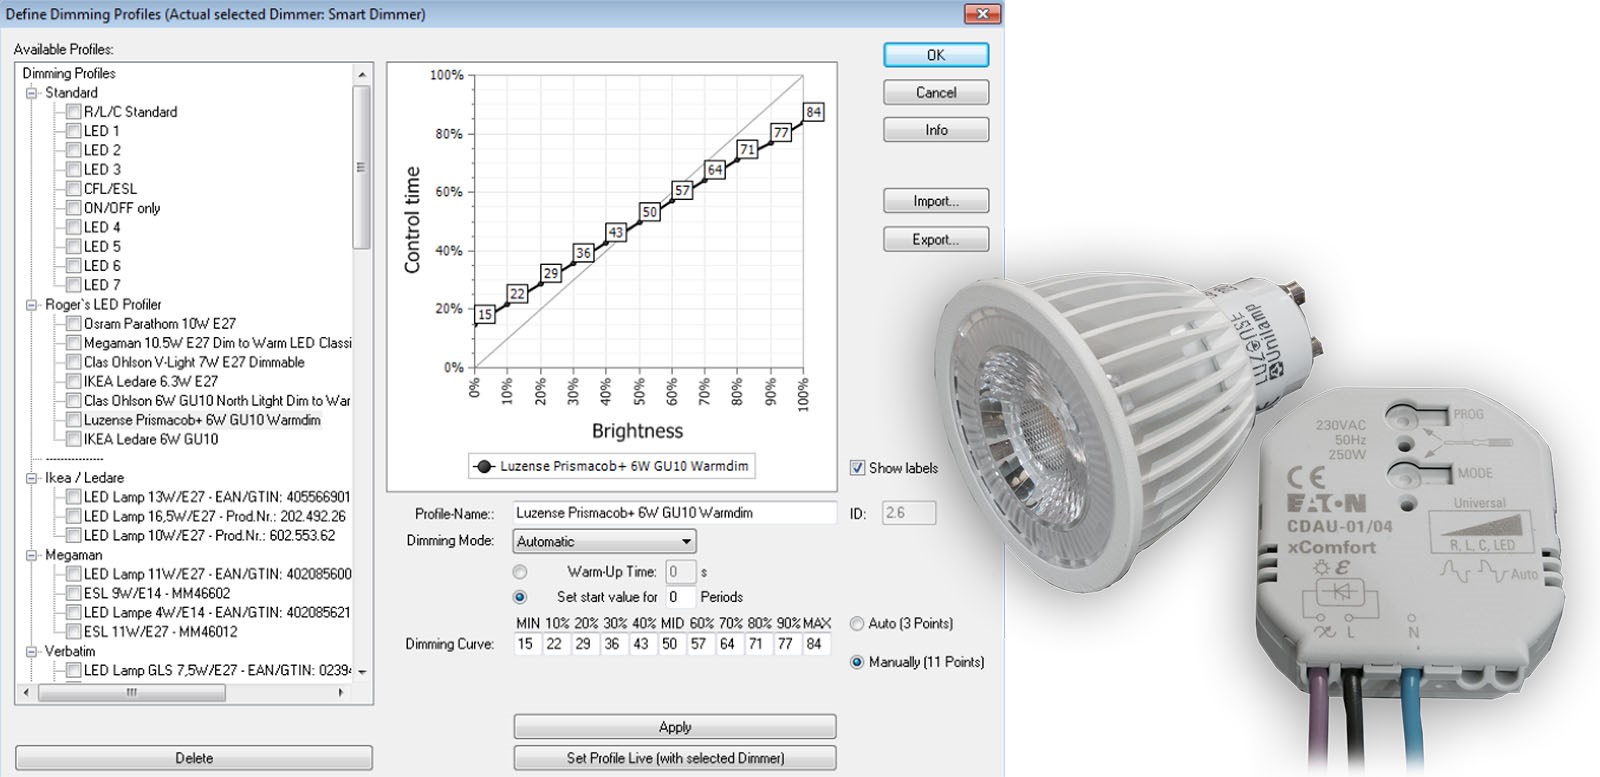Click the Cancel button

click(x=936, y=93)
